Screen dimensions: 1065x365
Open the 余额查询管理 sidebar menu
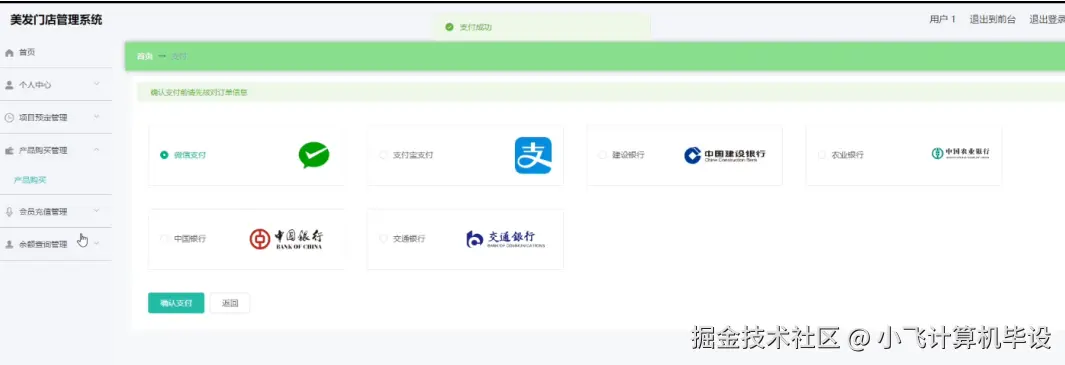[x=56, y=244]
